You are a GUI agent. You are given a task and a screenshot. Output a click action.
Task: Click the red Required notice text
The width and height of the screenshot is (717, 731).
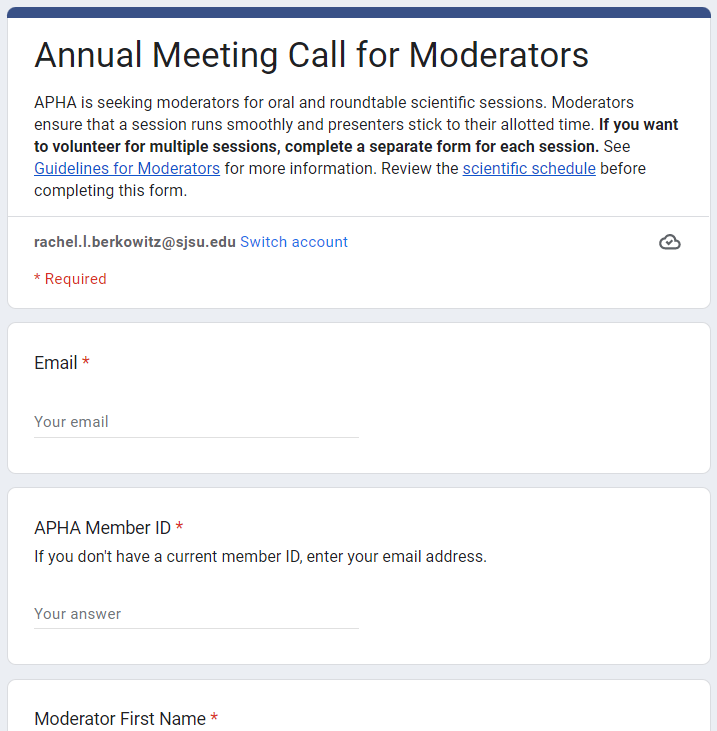(76, 279)
